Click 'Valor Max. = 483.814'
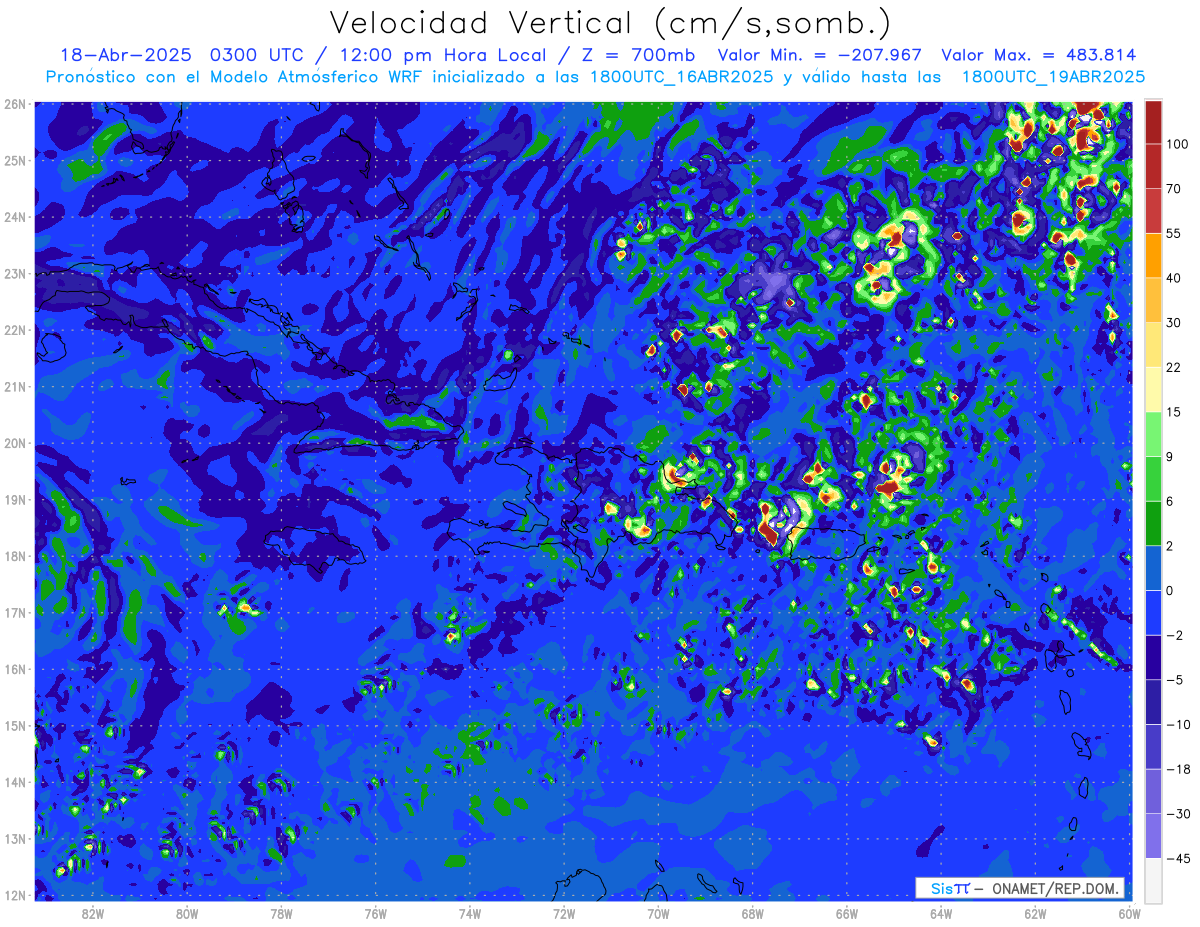 point(1039,55)
